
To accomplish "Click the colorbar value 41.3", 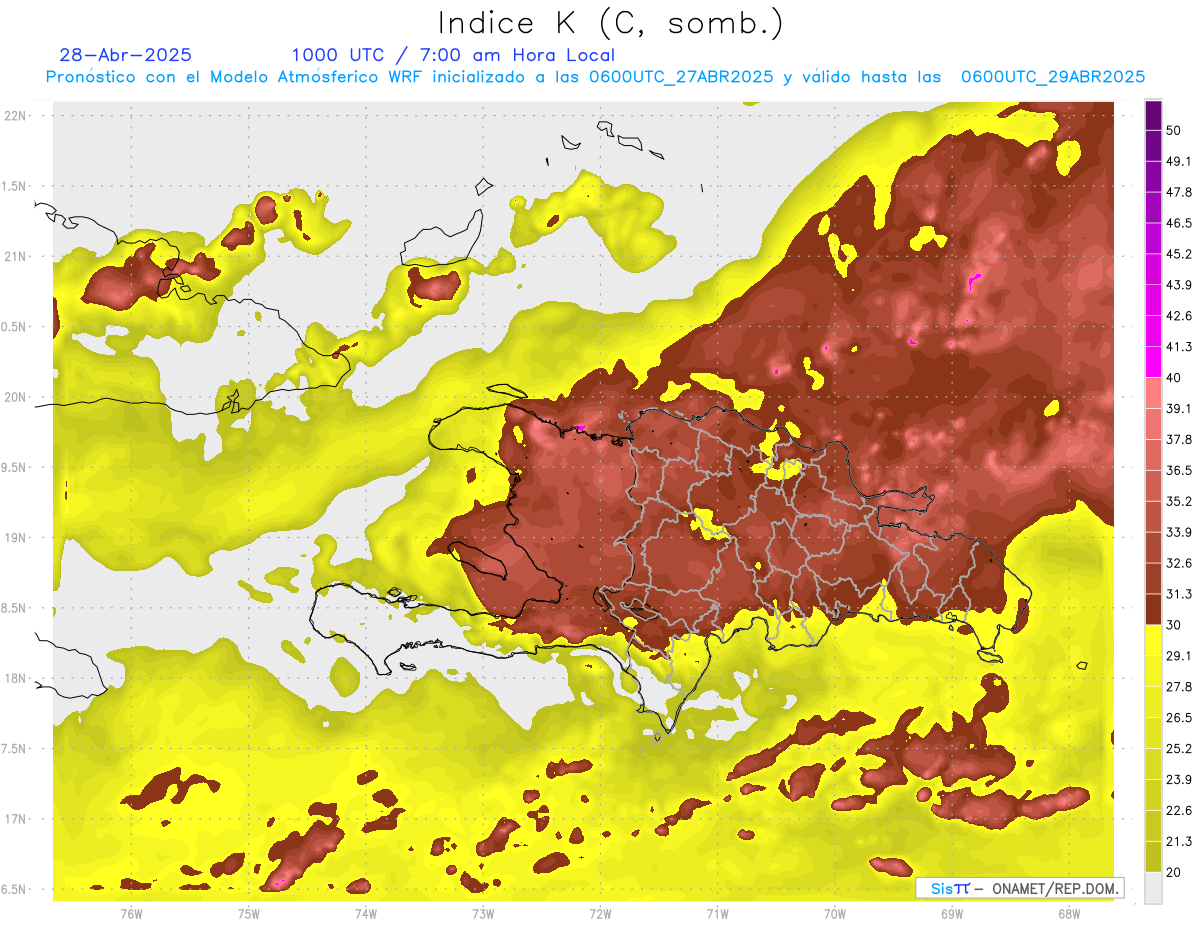I will click(1179, 347).
